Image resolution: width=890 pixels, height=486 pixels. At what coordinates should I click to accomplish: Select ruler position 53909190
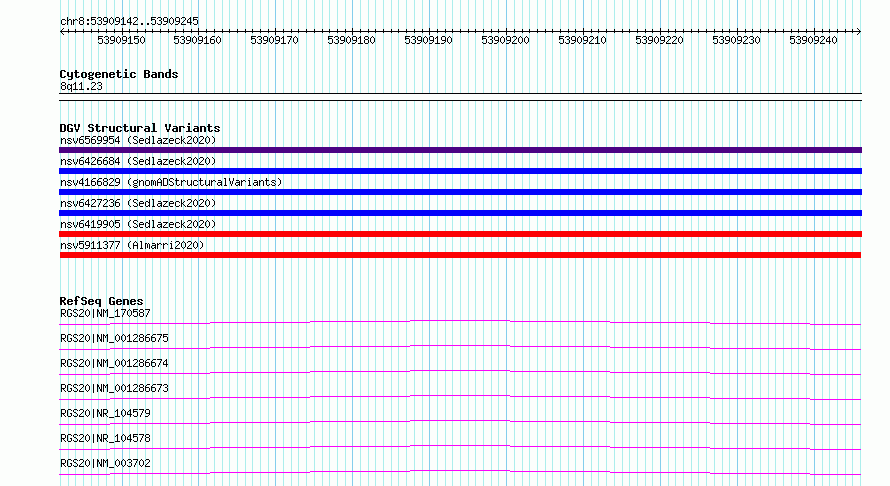click(x=428, y=40)
